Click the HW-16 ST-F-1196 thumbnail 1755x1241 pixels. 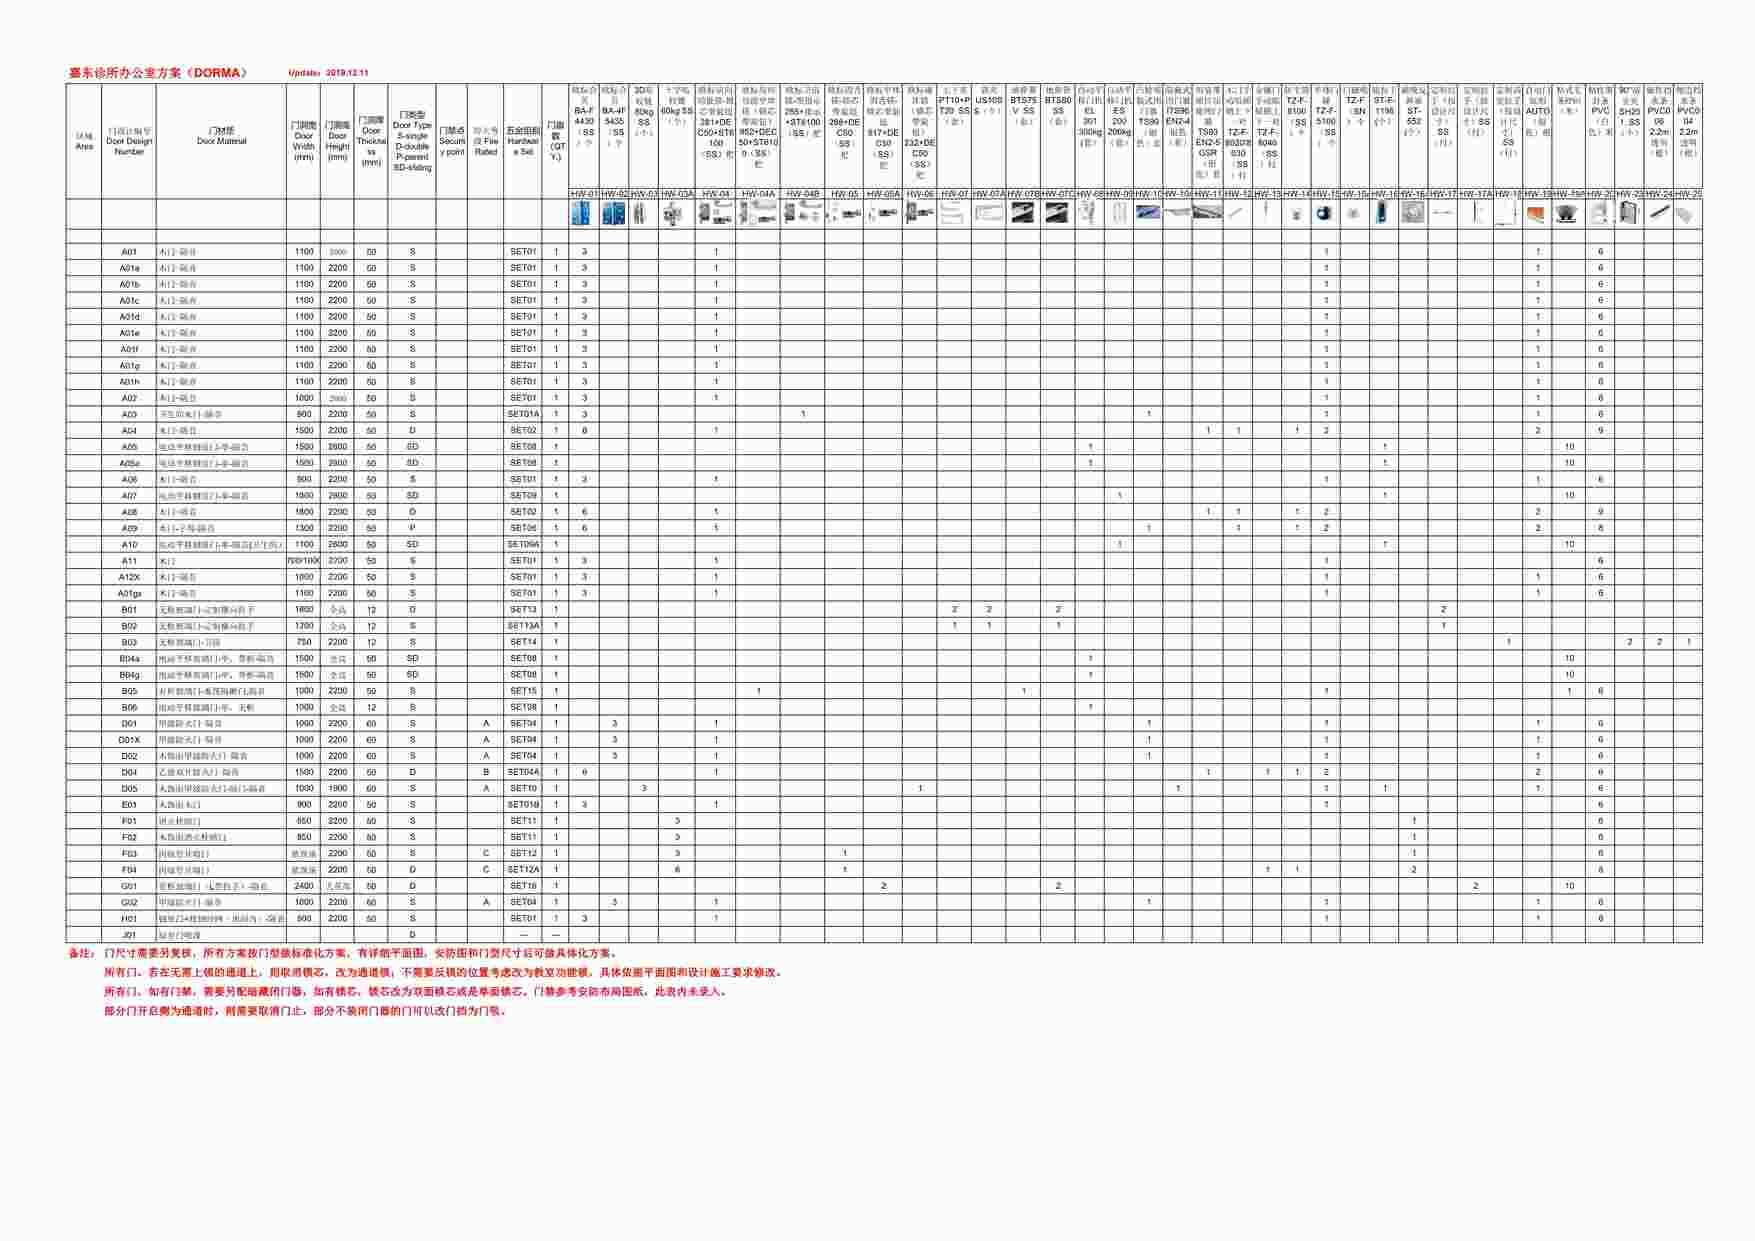(1383, 213)
